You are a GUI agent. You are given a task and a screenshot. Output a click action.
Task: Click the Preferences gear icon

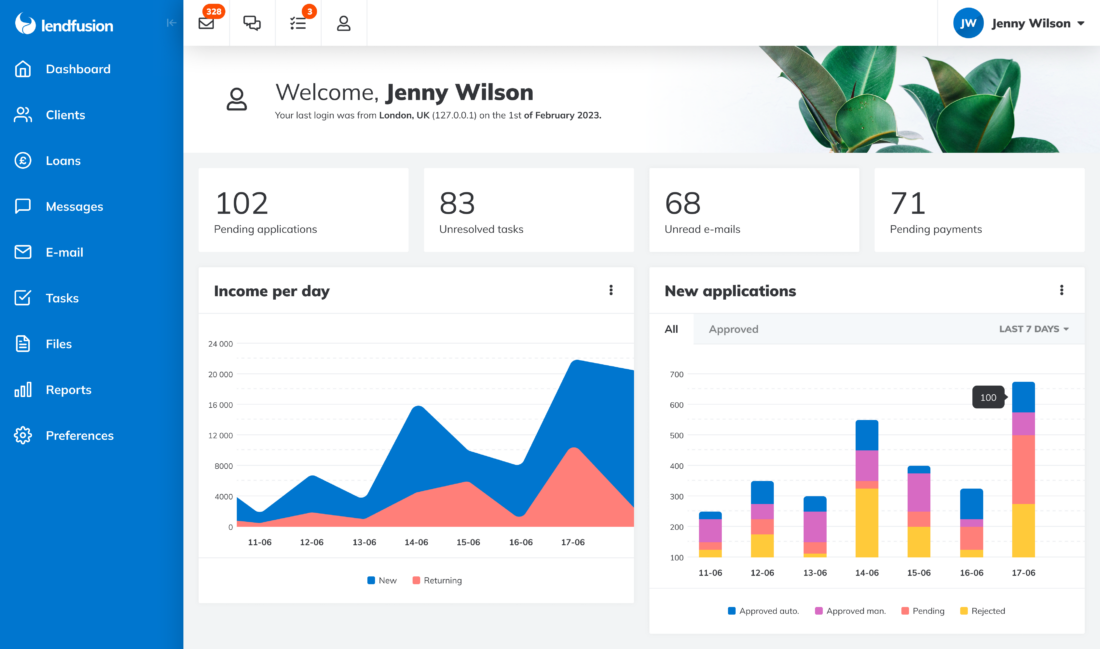(23, 435)
